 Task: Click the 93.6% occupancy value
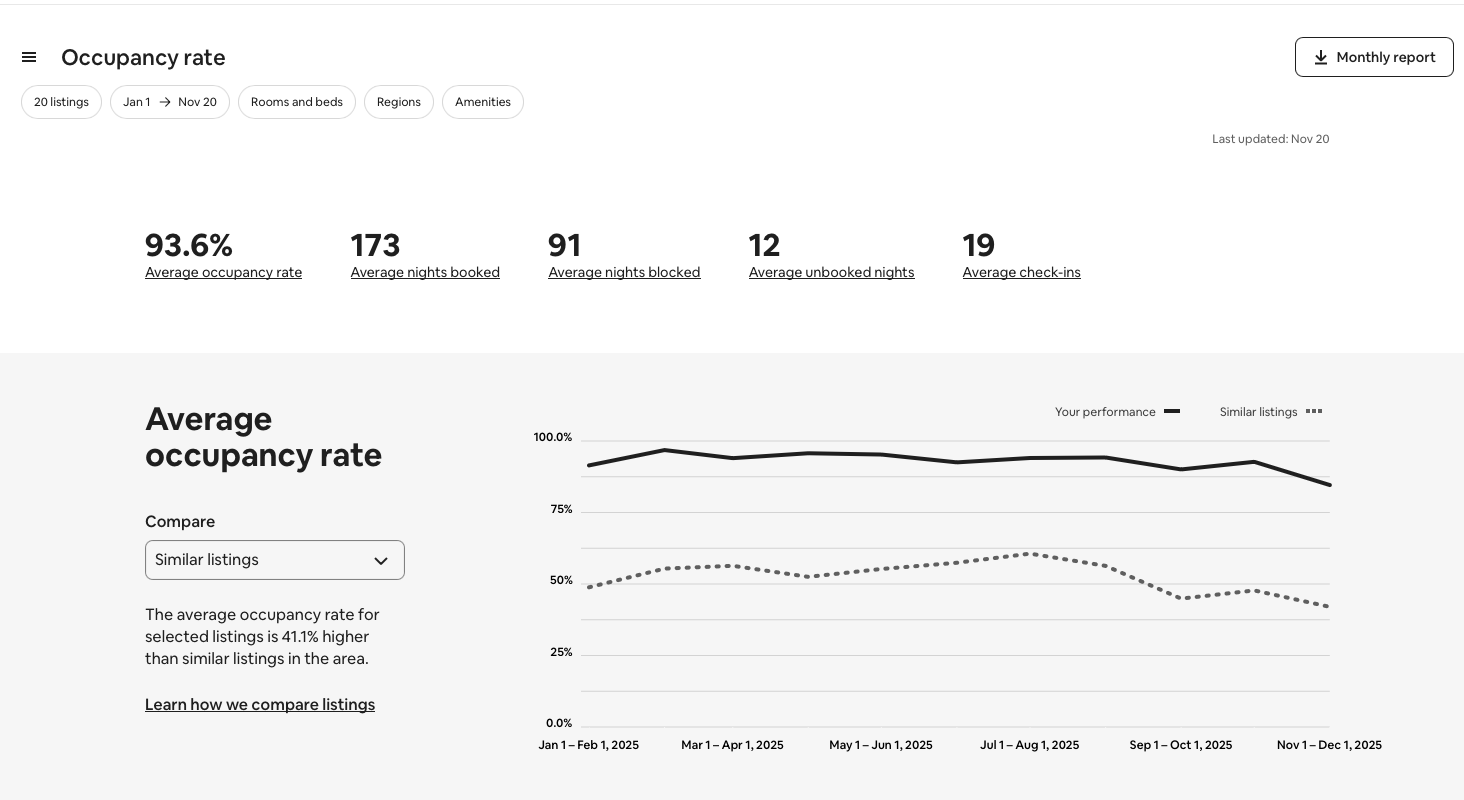[189, 245]
